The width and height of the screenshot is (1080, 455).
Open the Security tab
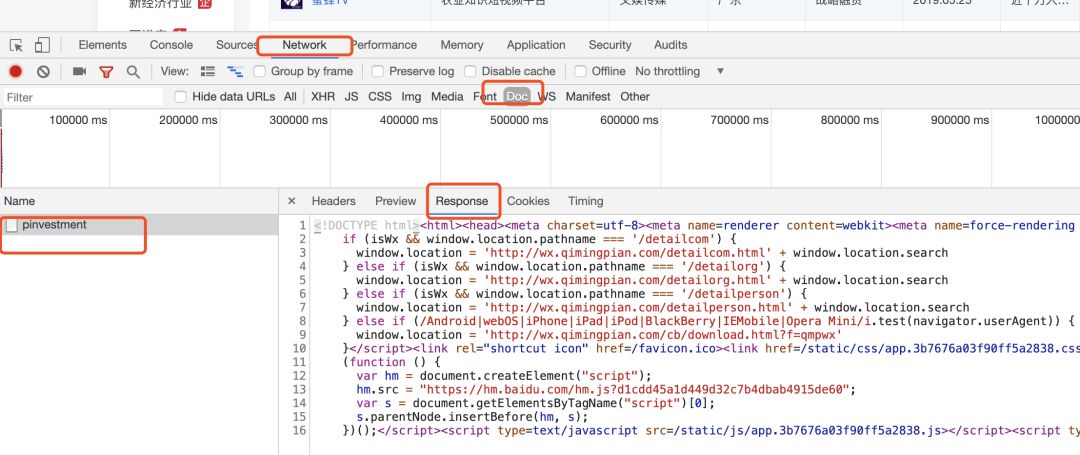(x=610, y=45)
